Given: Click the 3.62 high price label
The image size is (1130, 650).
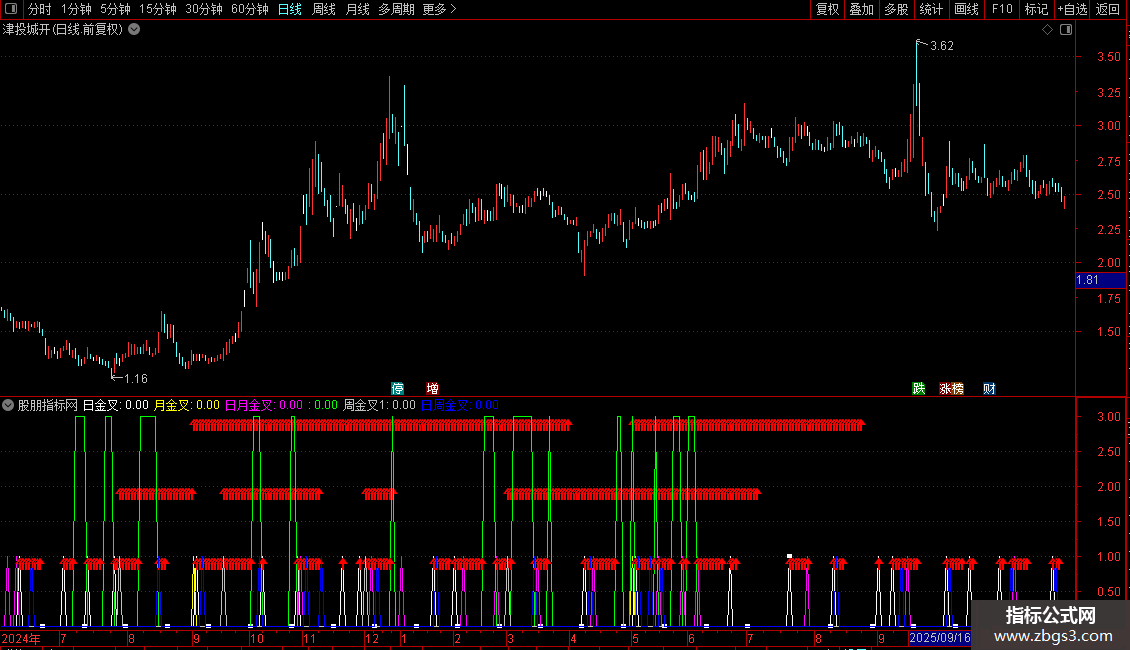Looking at the screenshot, I should tap(941, 45).
